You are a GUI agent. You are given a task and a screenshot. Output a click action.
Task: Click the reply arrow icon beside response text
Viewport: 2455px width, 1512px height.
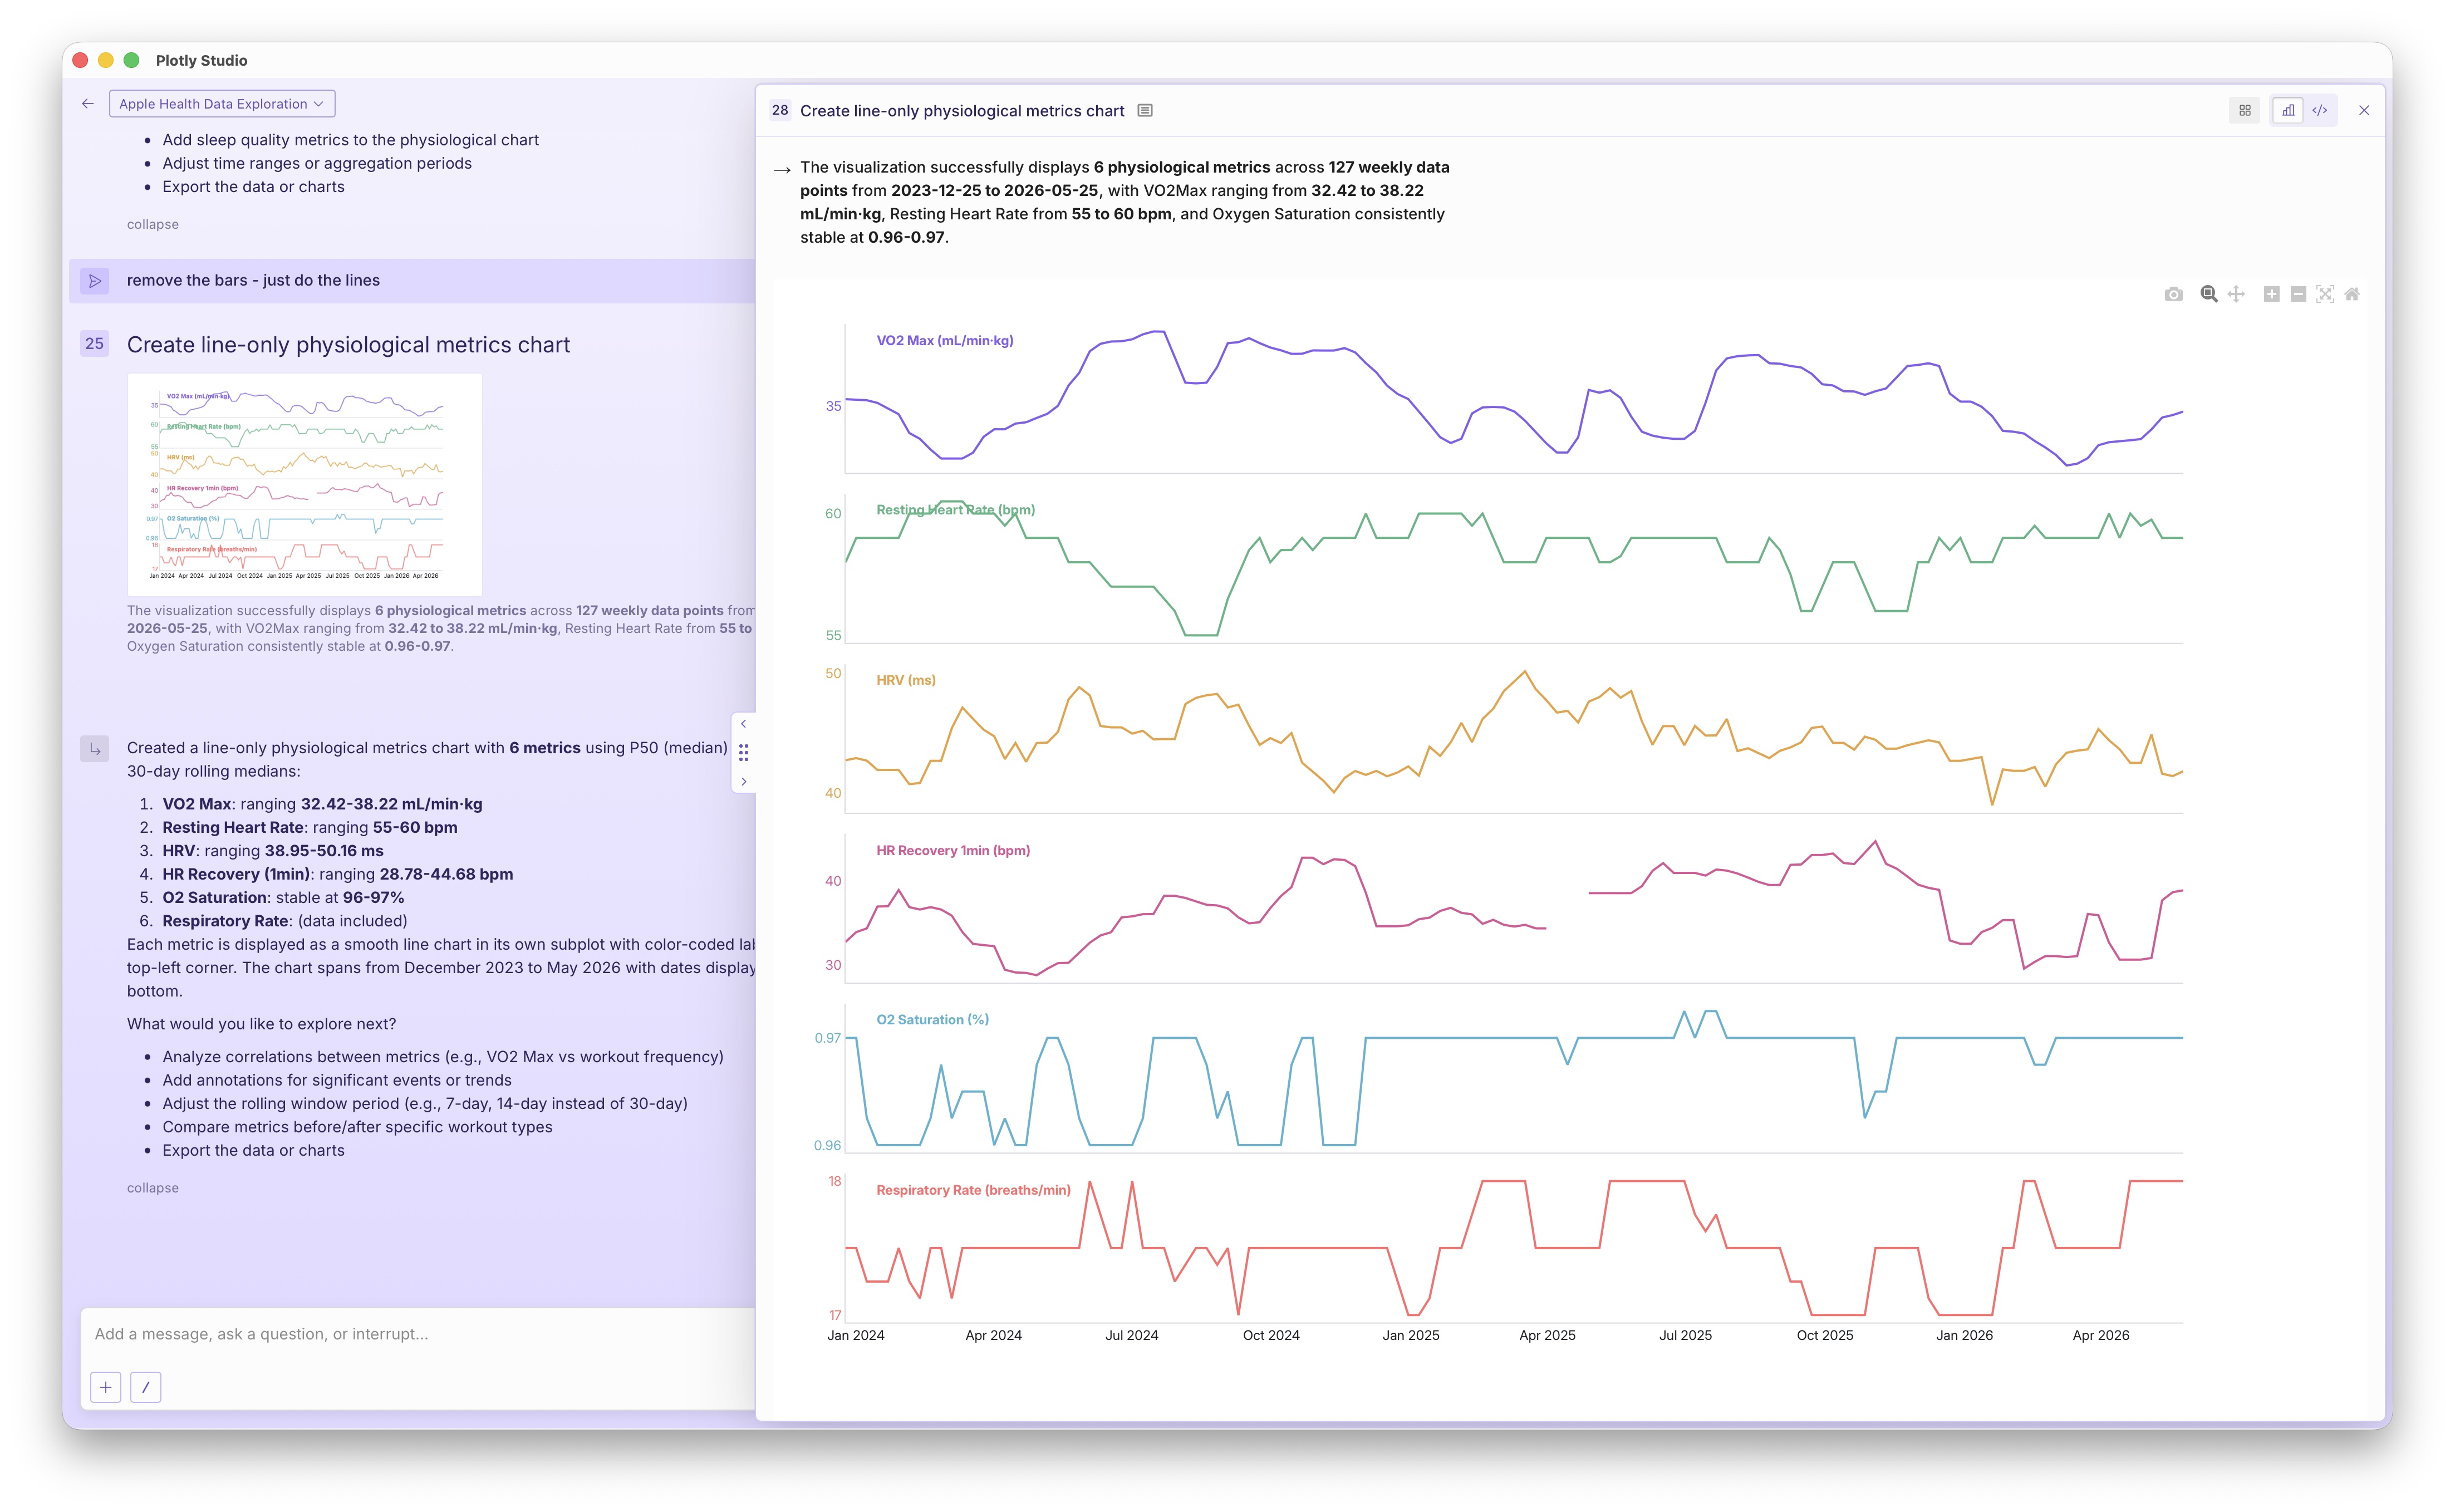95,748
